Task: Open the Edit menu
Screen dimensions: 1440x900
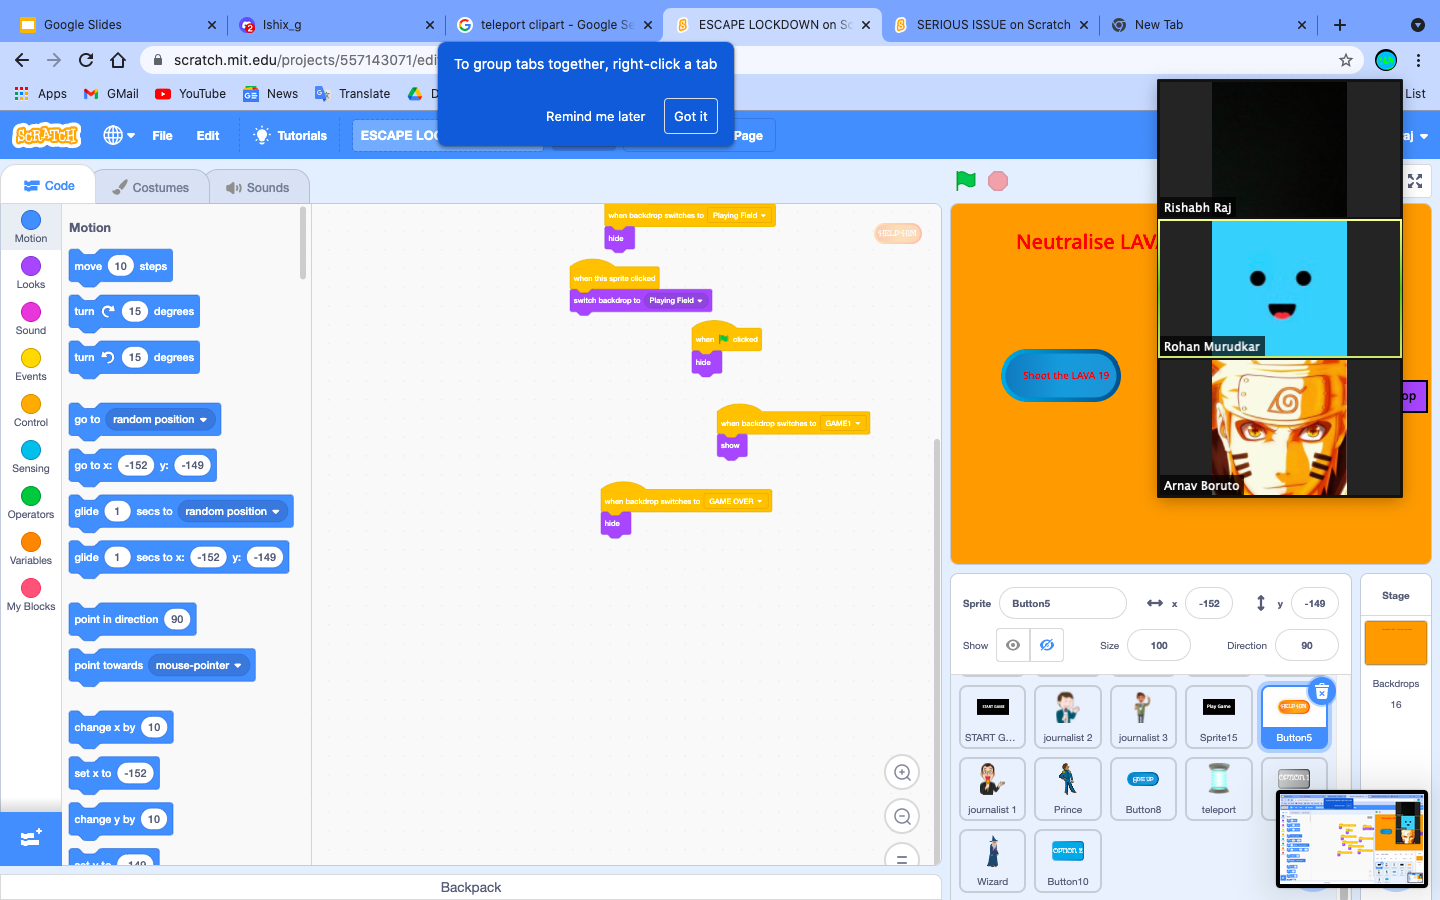Action: [208, 136]
